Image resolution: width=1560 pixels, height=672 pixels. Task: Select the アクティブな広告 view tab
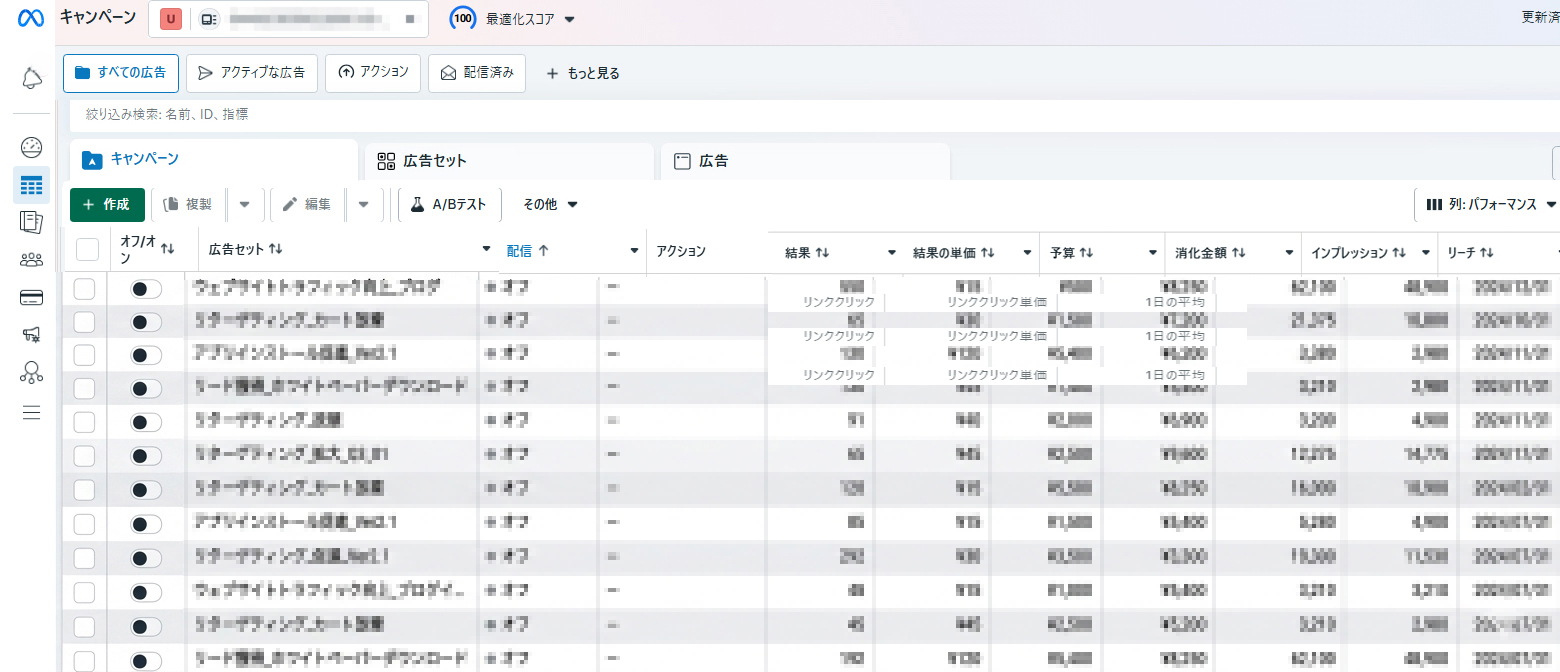[252, 73]
